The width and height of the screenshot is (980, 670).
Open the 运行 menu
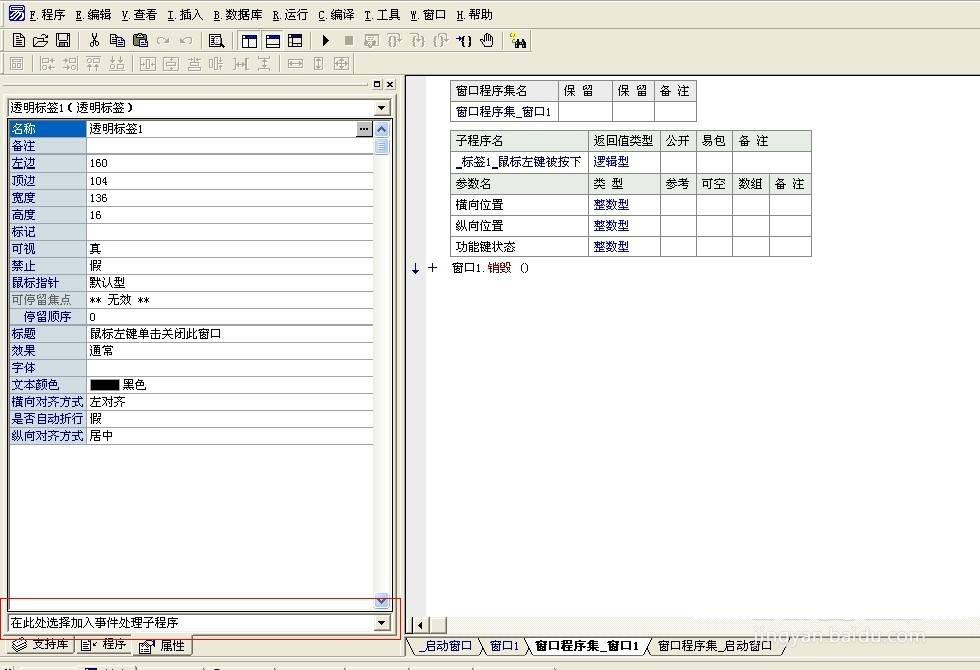click(x=290, y=15)
